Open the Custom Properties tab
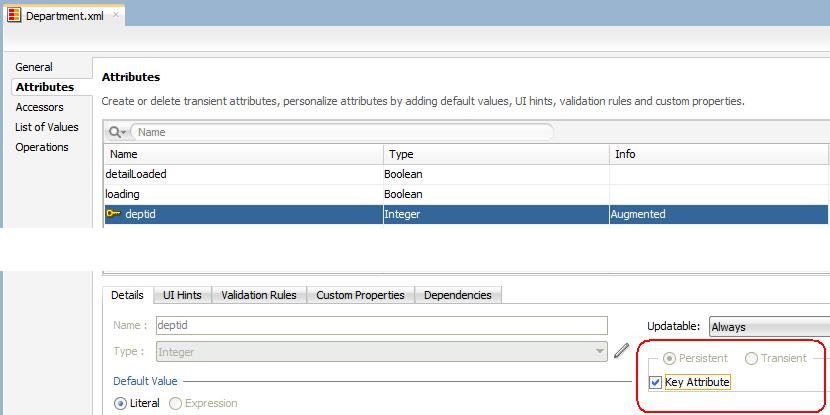Image resolution: width=830 pixels, height=415 pixels. tap(360, 295)
